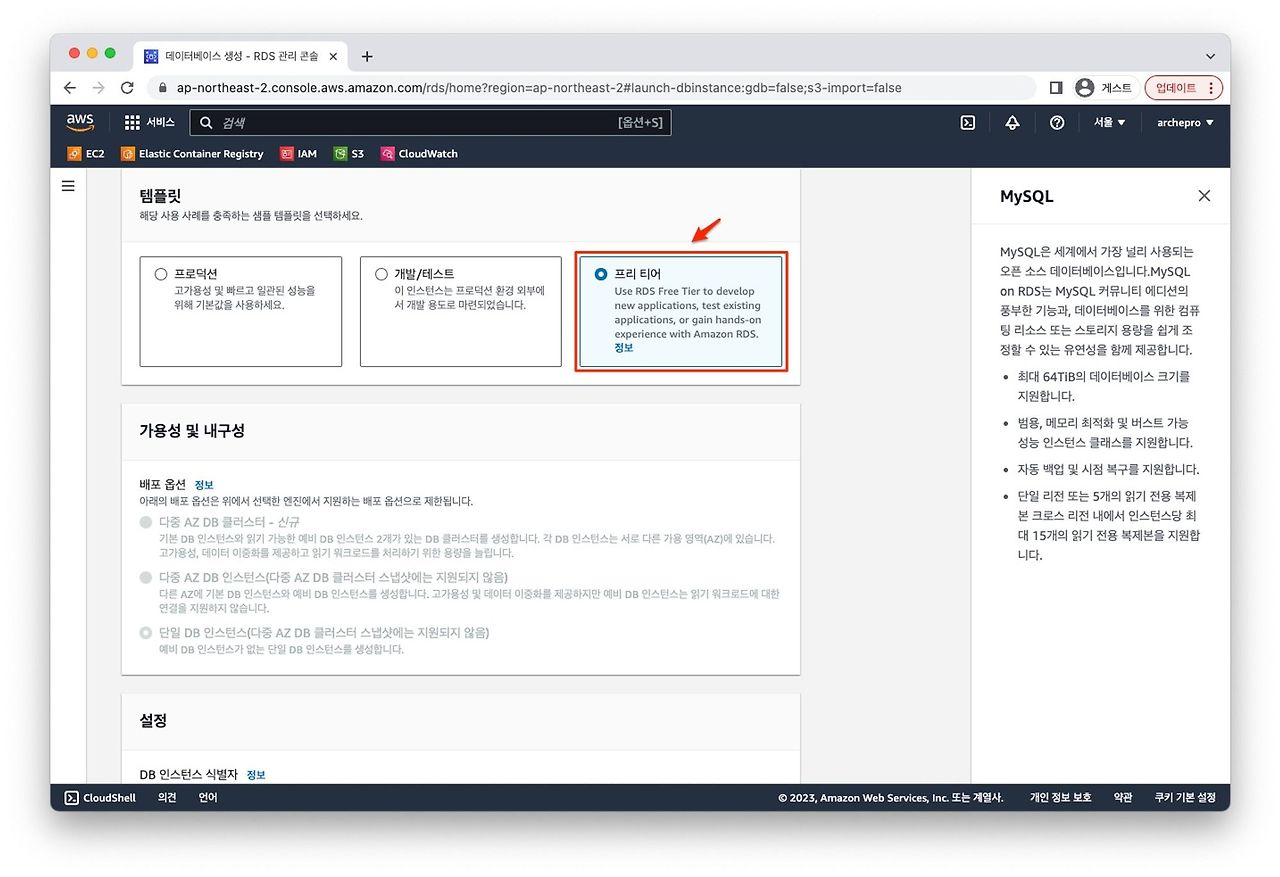Reload the browser page
The width and height of the screenshot is (1280, 877).
click(127, 88)
